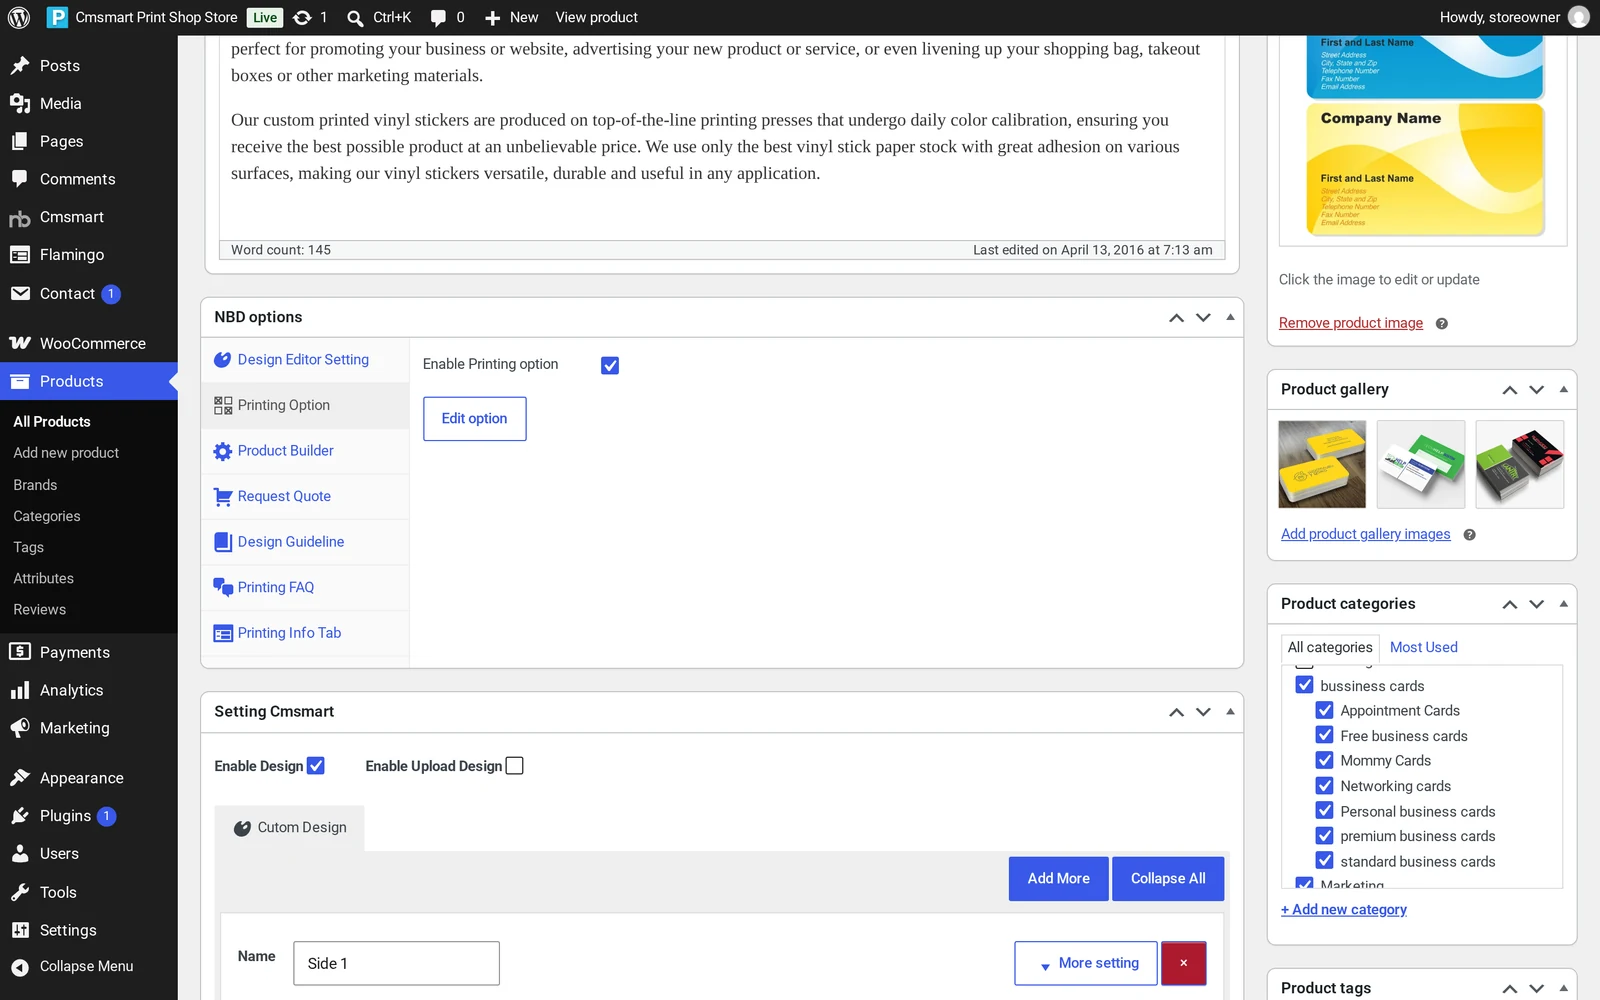
Task: Click the Add More button
Action: click(1059, 879)
